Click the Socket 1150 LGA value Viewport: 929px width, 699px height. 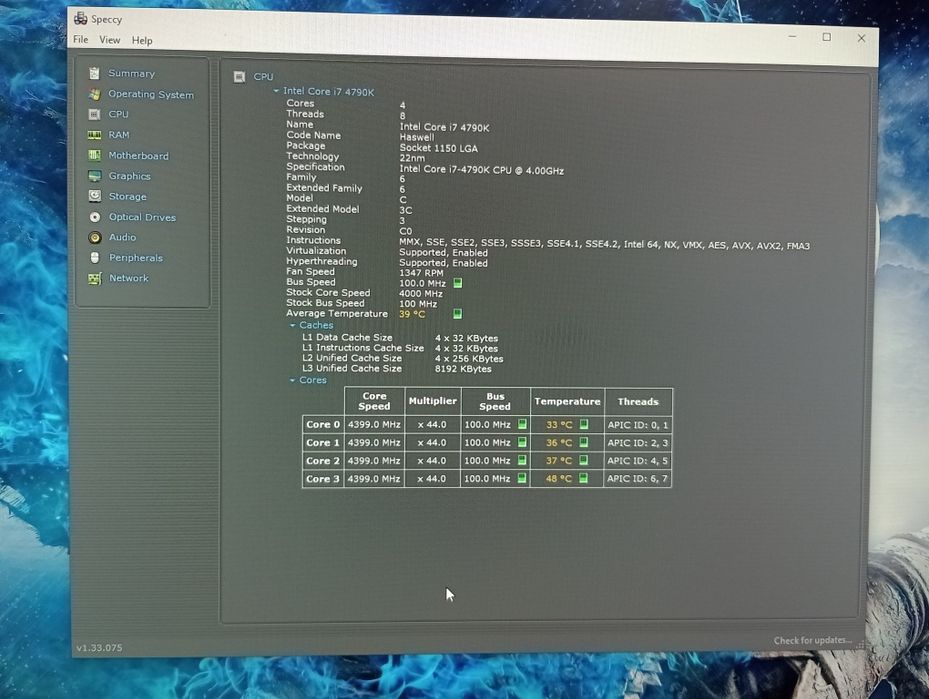tap(438, 148)
